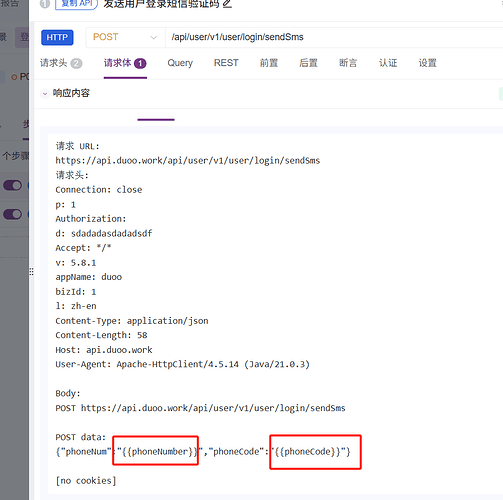This screenshot has height=500, width=503.
Task: Collapse the 响应内容 section
Action: [45, 94]
